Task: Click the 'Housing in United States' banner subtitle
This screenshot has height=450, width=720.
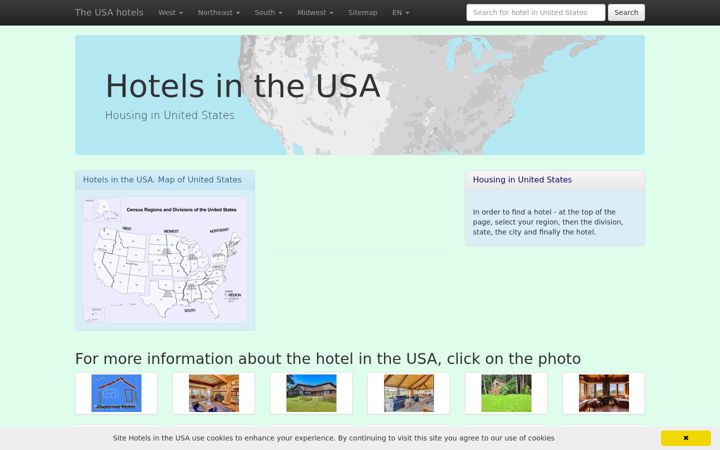Action: tap(169, 115)
